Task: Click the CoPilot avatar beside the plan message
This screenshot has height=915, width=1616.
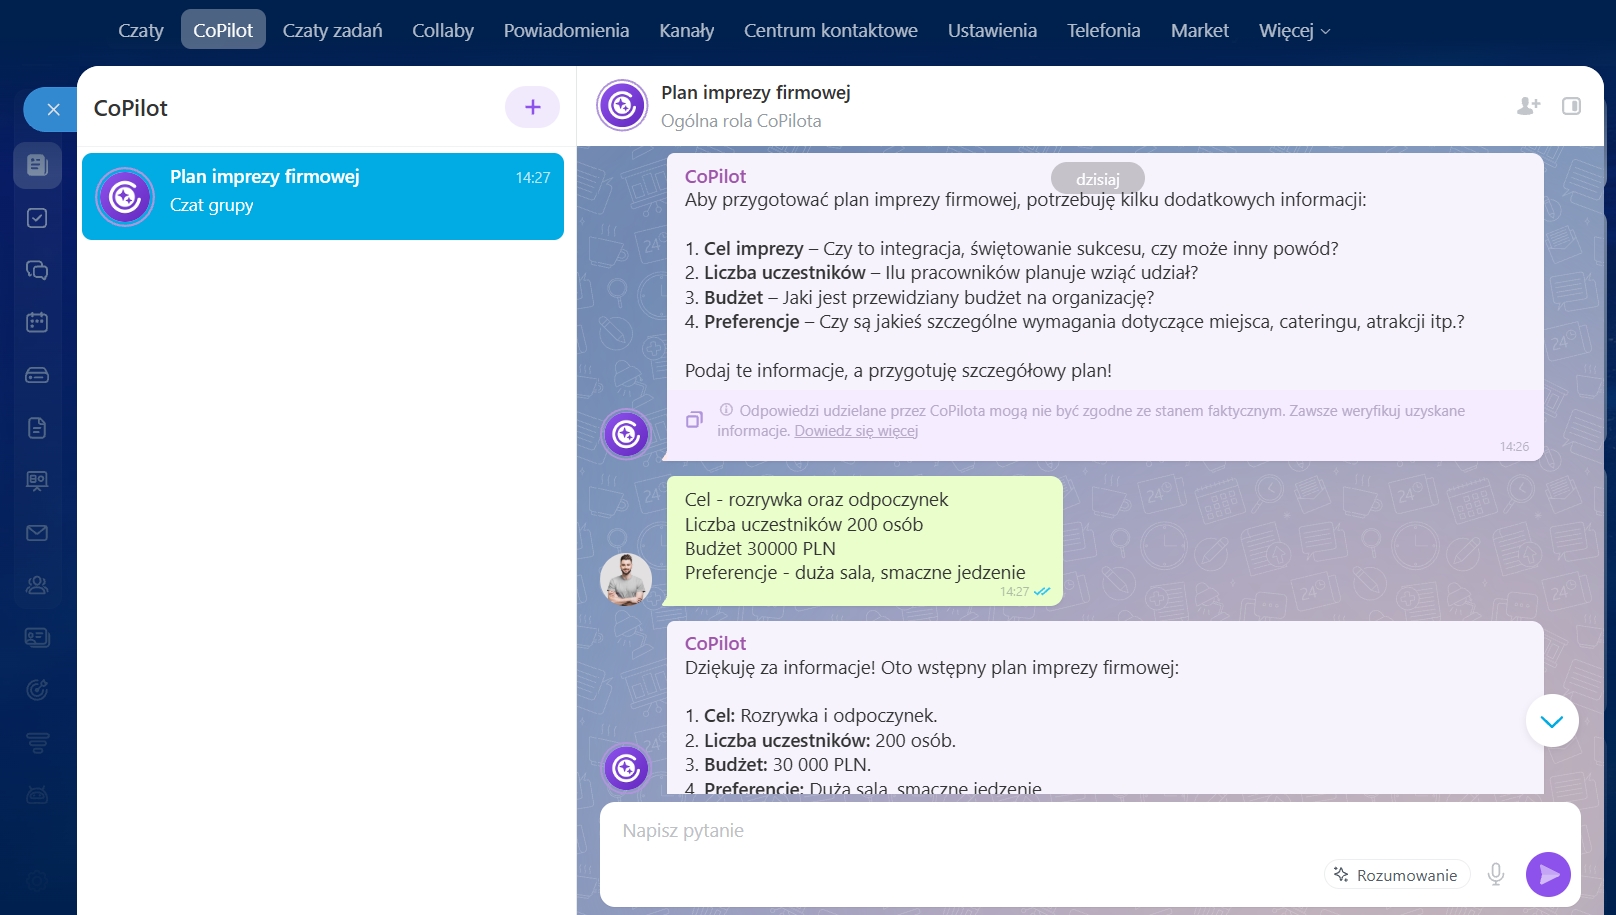Action: (x=627, y=768)
